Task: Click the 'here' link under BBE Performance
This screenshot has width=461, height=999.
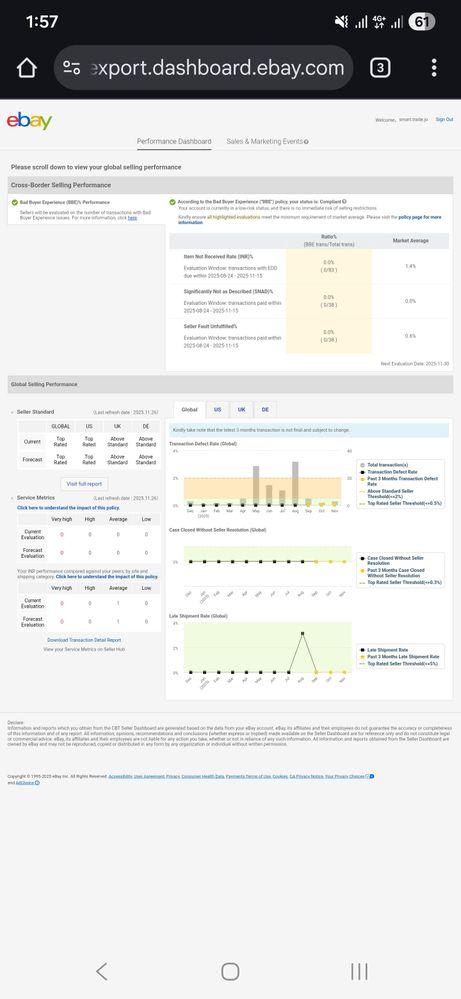Action: 132,217
